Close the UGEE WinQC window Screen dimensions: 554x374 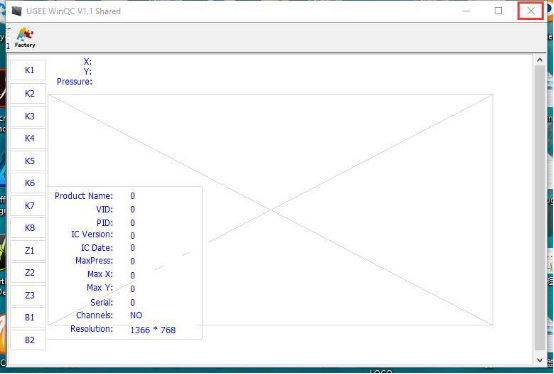(x=530, y=11)
